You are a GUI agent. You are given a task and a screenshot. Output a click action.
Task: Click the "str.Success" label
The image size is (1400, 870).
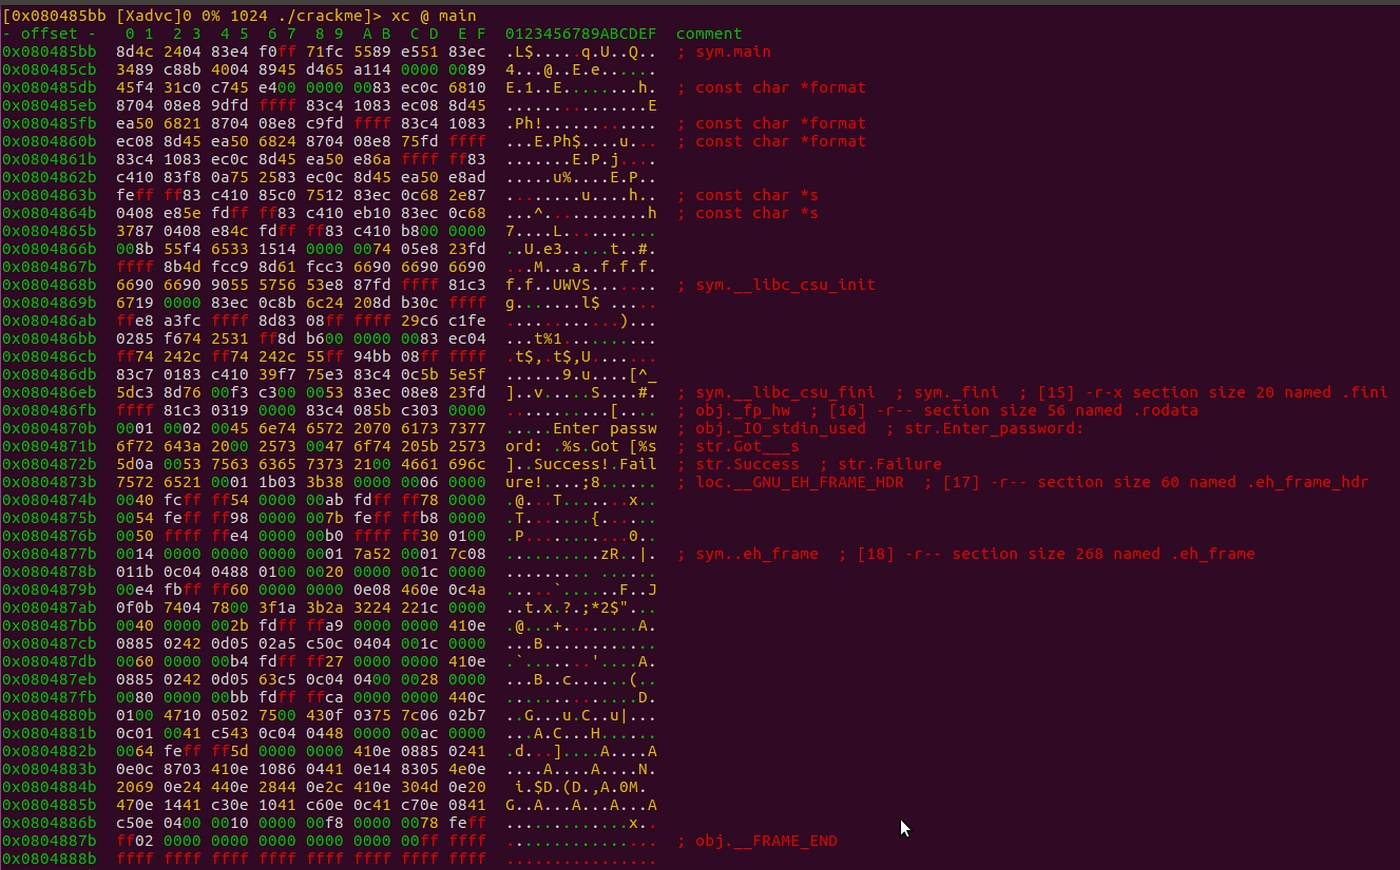pyautogui.click(x=747, y=465)
